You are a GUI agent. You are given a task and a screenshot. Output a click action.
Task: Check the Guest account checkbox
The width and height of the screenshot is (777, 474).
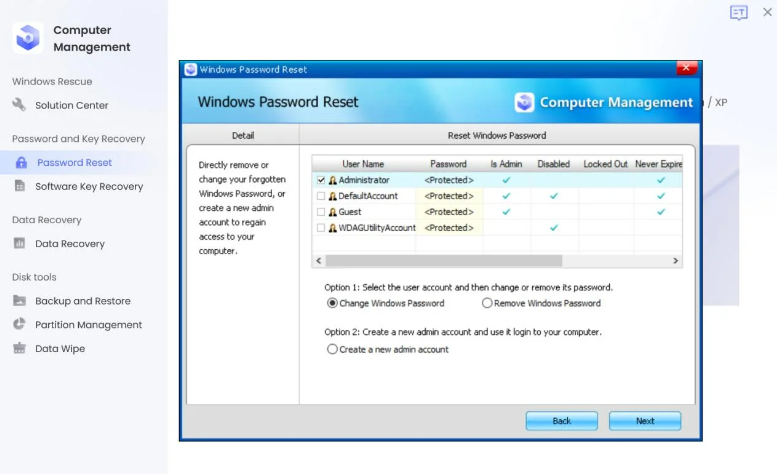click(321, 212)
